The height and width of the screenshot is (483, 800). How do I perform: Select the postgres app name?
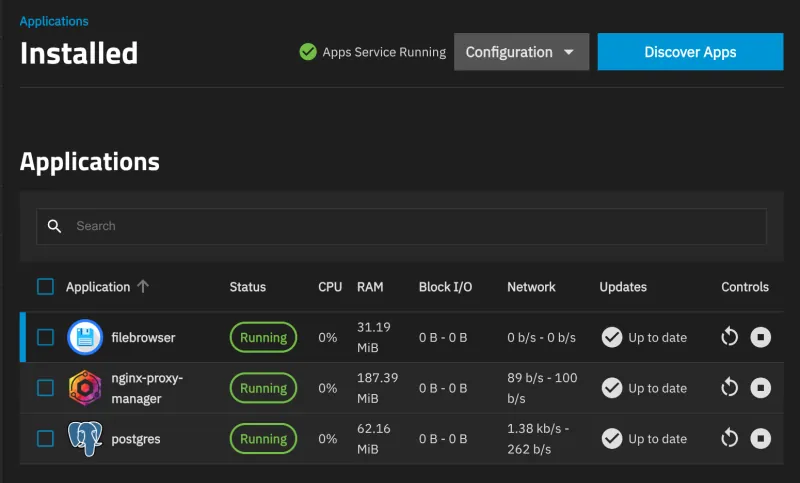(x=136, y=439)
